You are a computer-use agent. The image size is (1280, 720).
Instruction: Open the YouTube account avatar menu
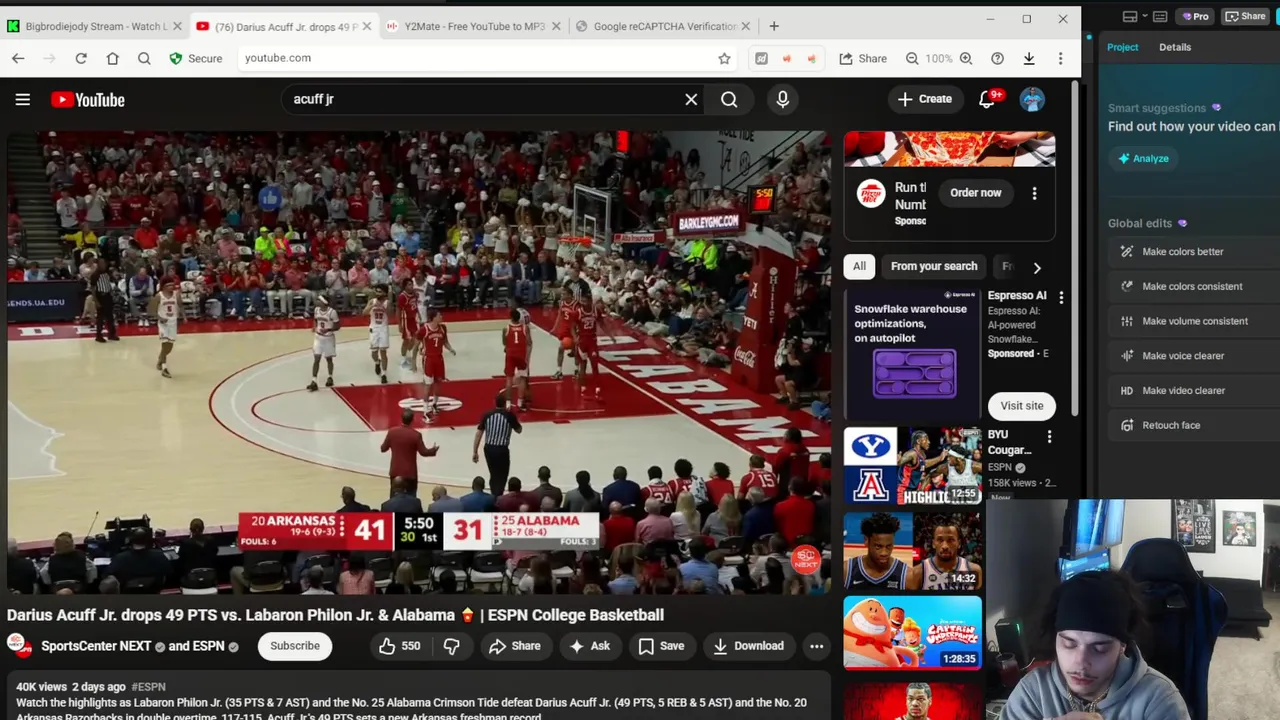pos(1032,99)
